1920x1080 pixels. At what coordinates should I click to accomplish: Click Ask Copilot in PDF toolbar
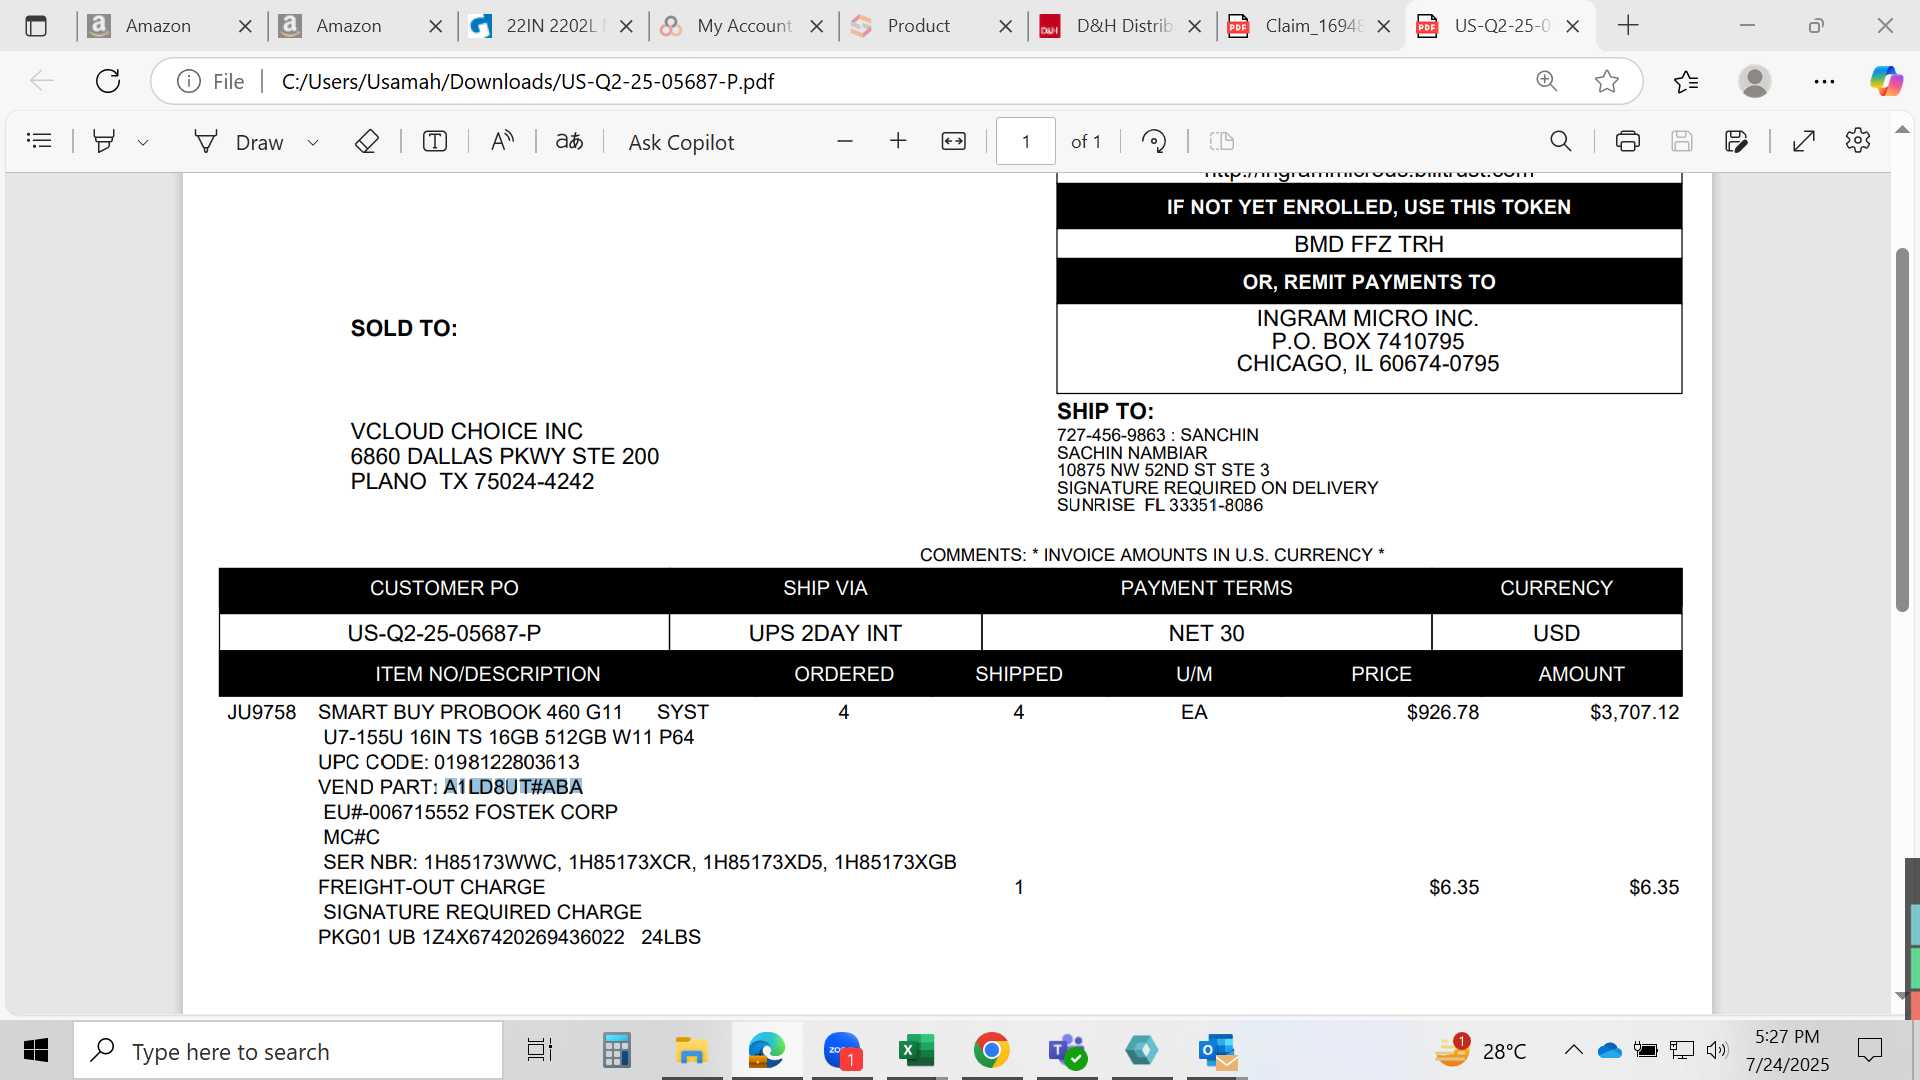point(681,142)
